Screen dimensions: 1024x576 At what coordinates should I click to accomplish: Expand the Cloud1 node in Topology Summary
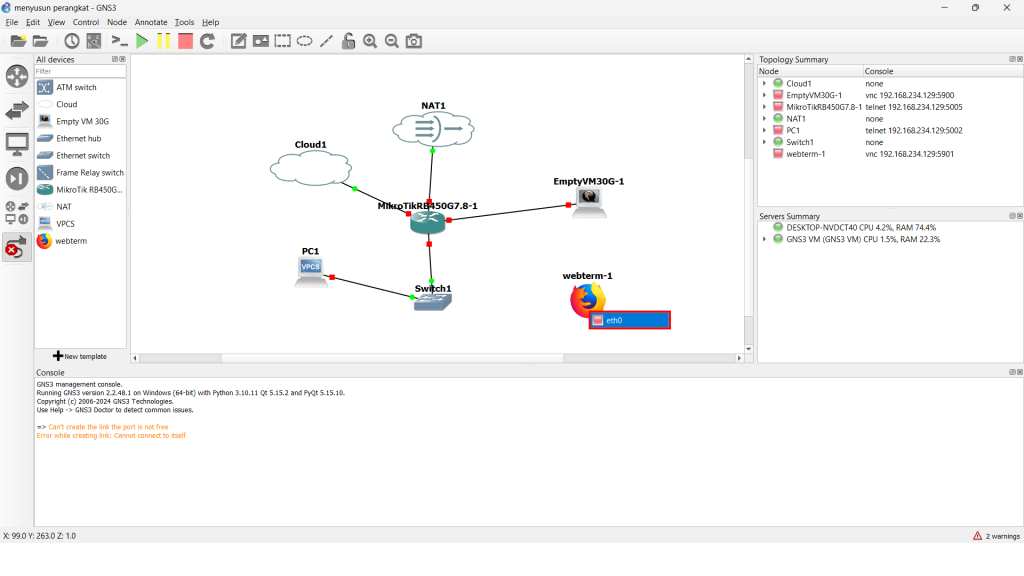764,84
